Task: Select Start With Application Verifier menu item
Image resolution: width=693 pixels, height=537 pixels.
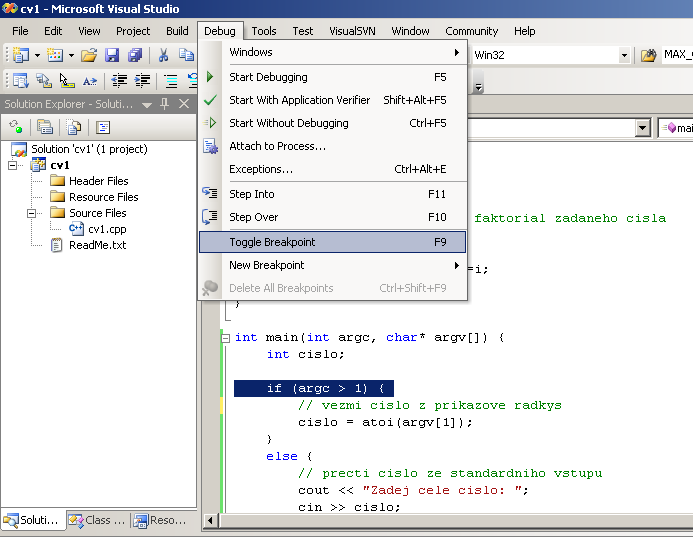Action: coord(332,100)
